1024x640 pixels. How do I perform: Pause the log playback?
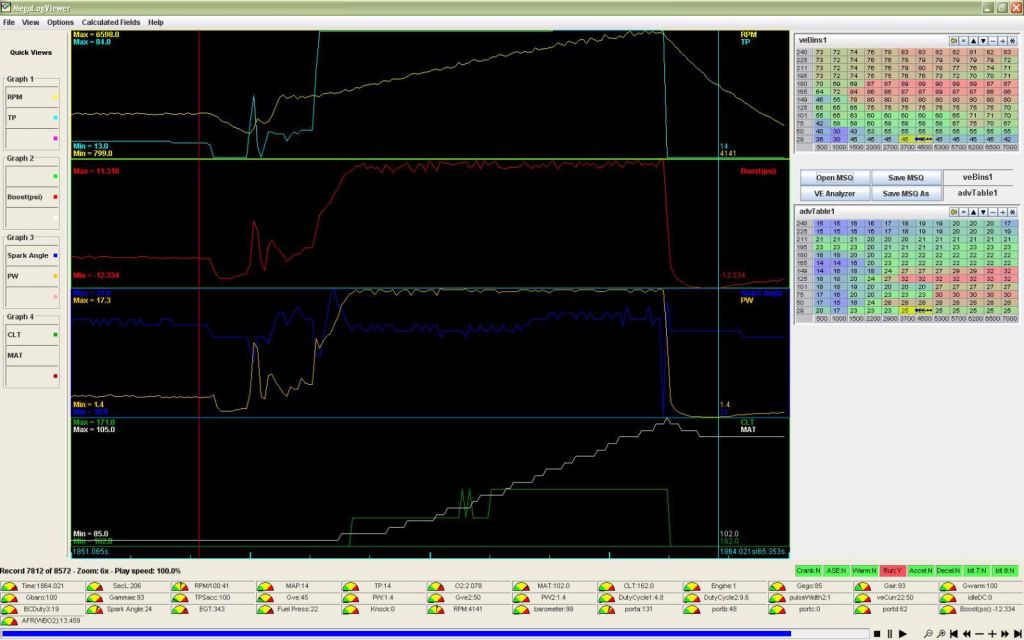point(890,633)
